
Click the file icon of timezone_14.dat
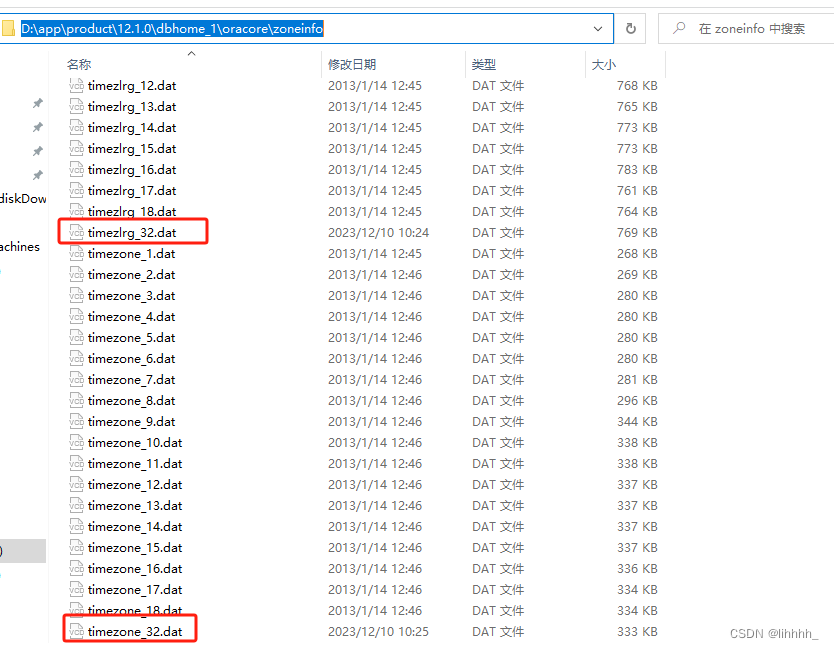pos(77,527)
